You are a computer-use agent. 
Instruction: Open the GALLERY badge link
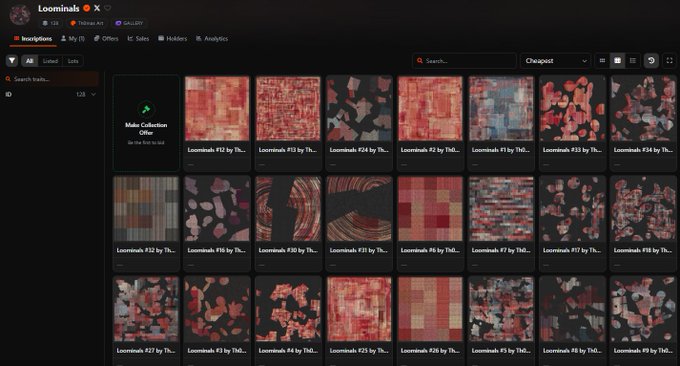(129, 23)
